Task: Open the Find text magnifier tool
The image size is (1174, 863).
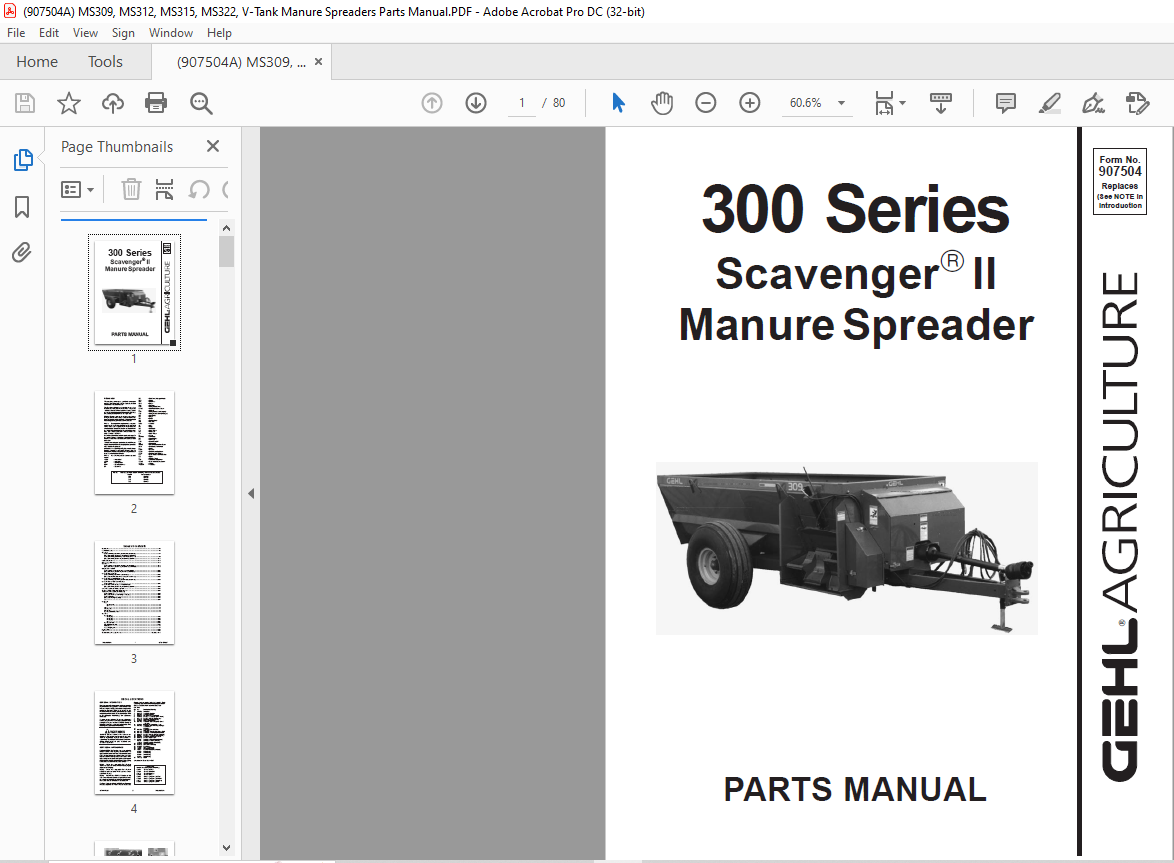Action: pyautogui.click(x=201, y=103)
